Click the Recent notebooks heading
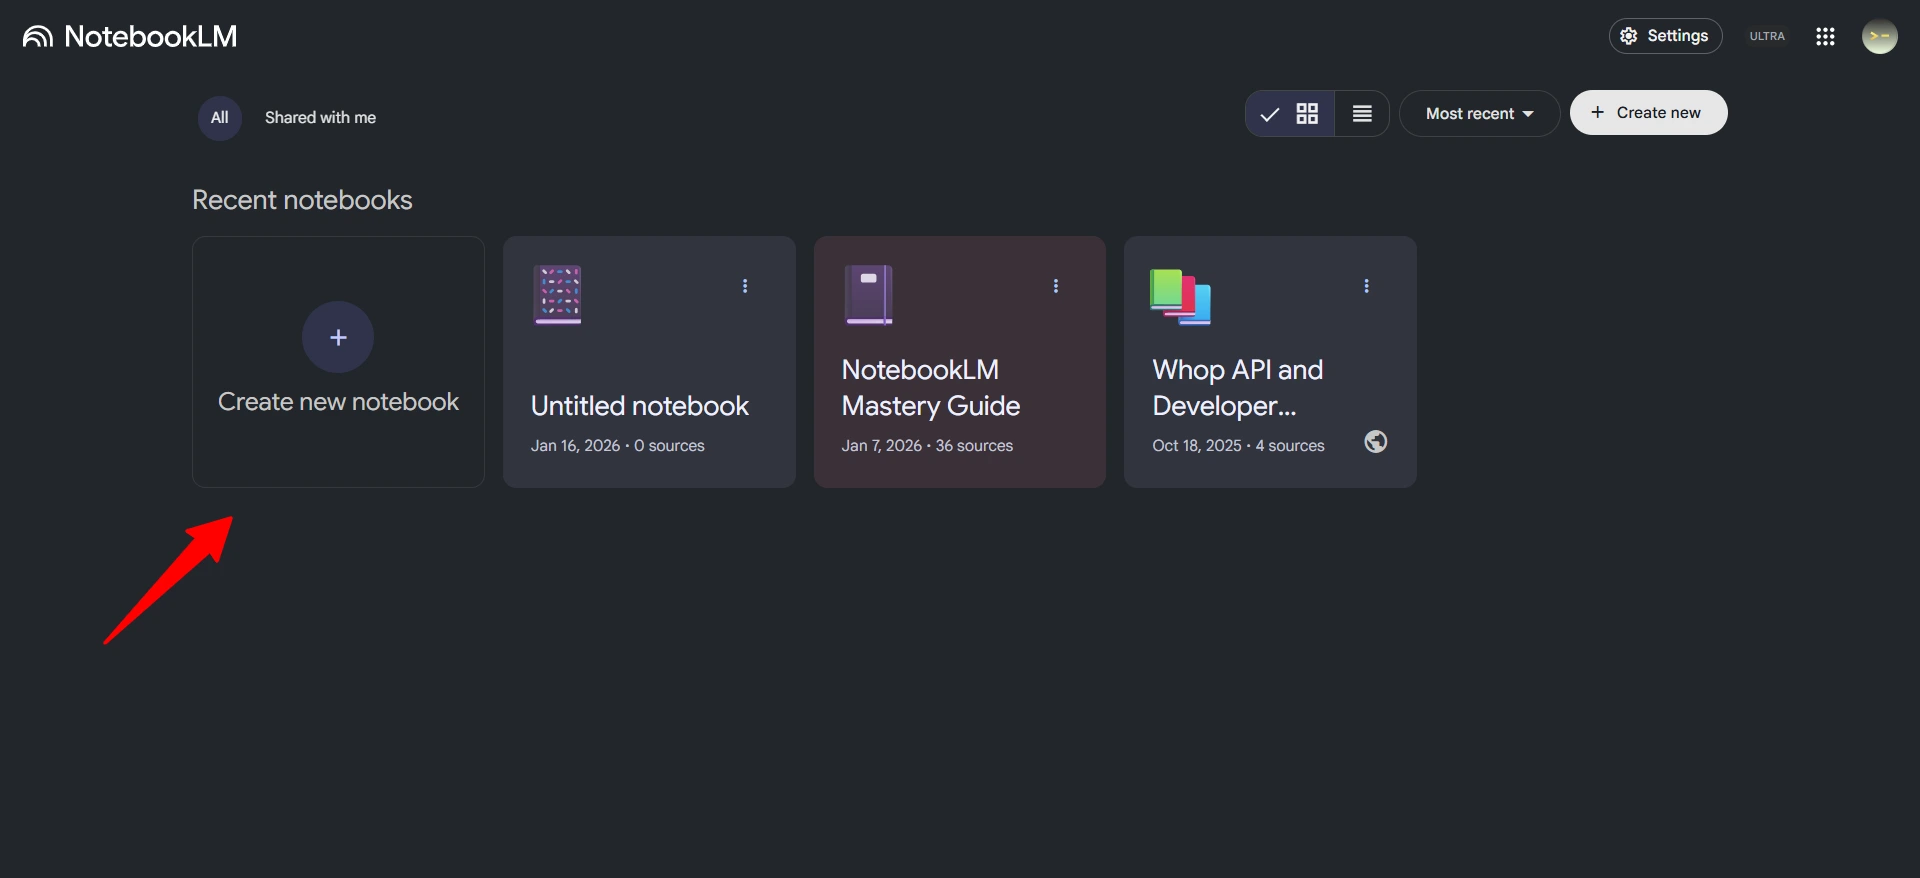This screenshot has height=878, width=1920. (302, 200)
